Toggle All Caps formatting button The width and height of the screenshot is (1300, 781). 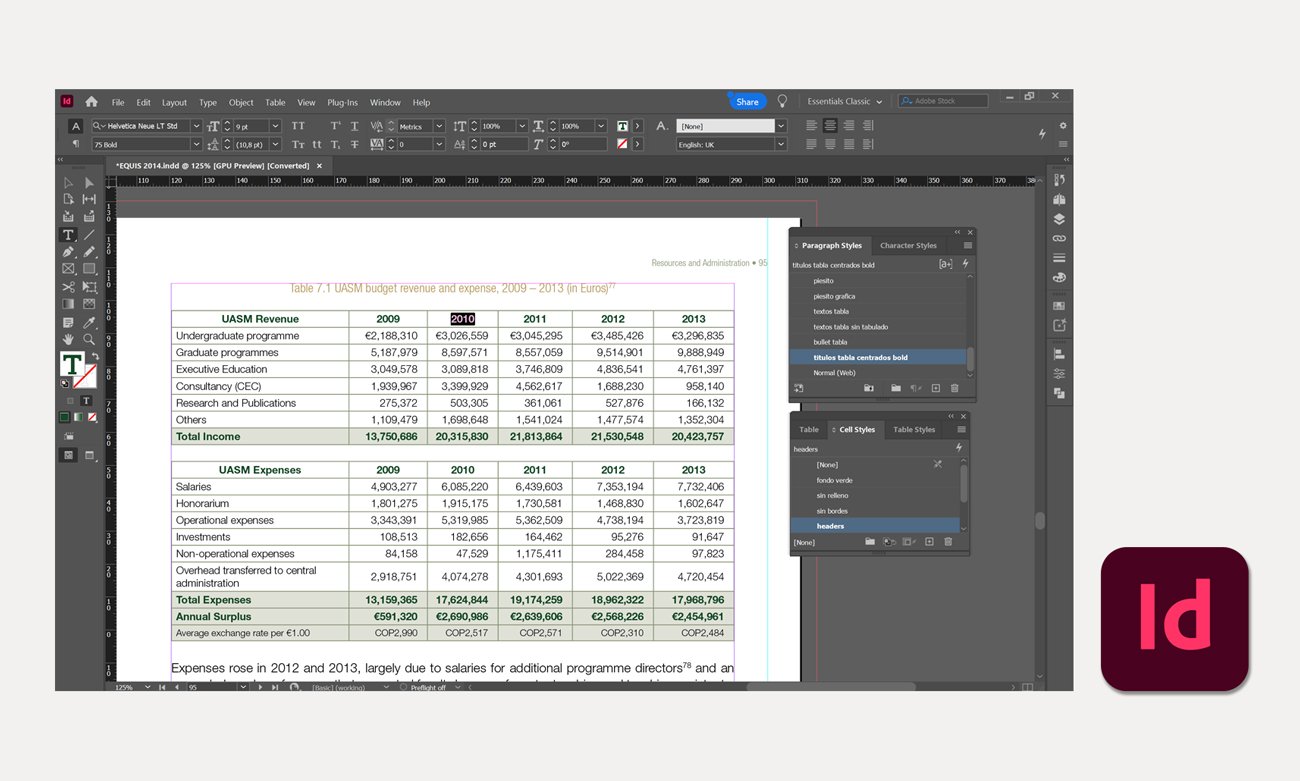point(298,126)
